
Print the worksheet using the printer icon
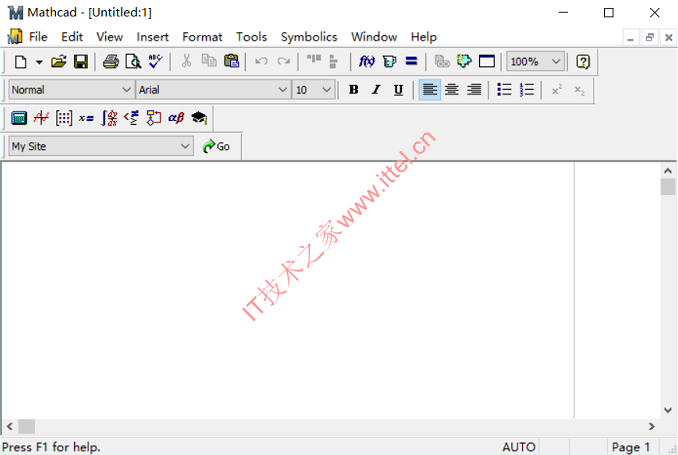[111, 61]
